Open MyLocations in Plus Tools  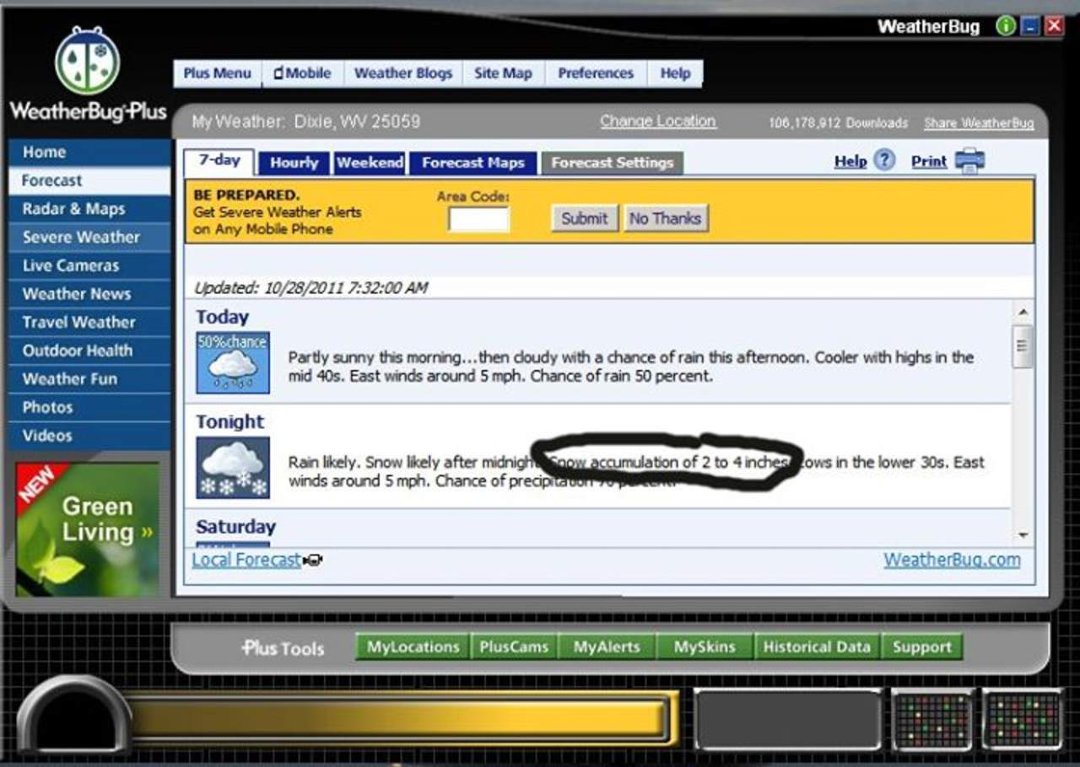pos(413,647)
